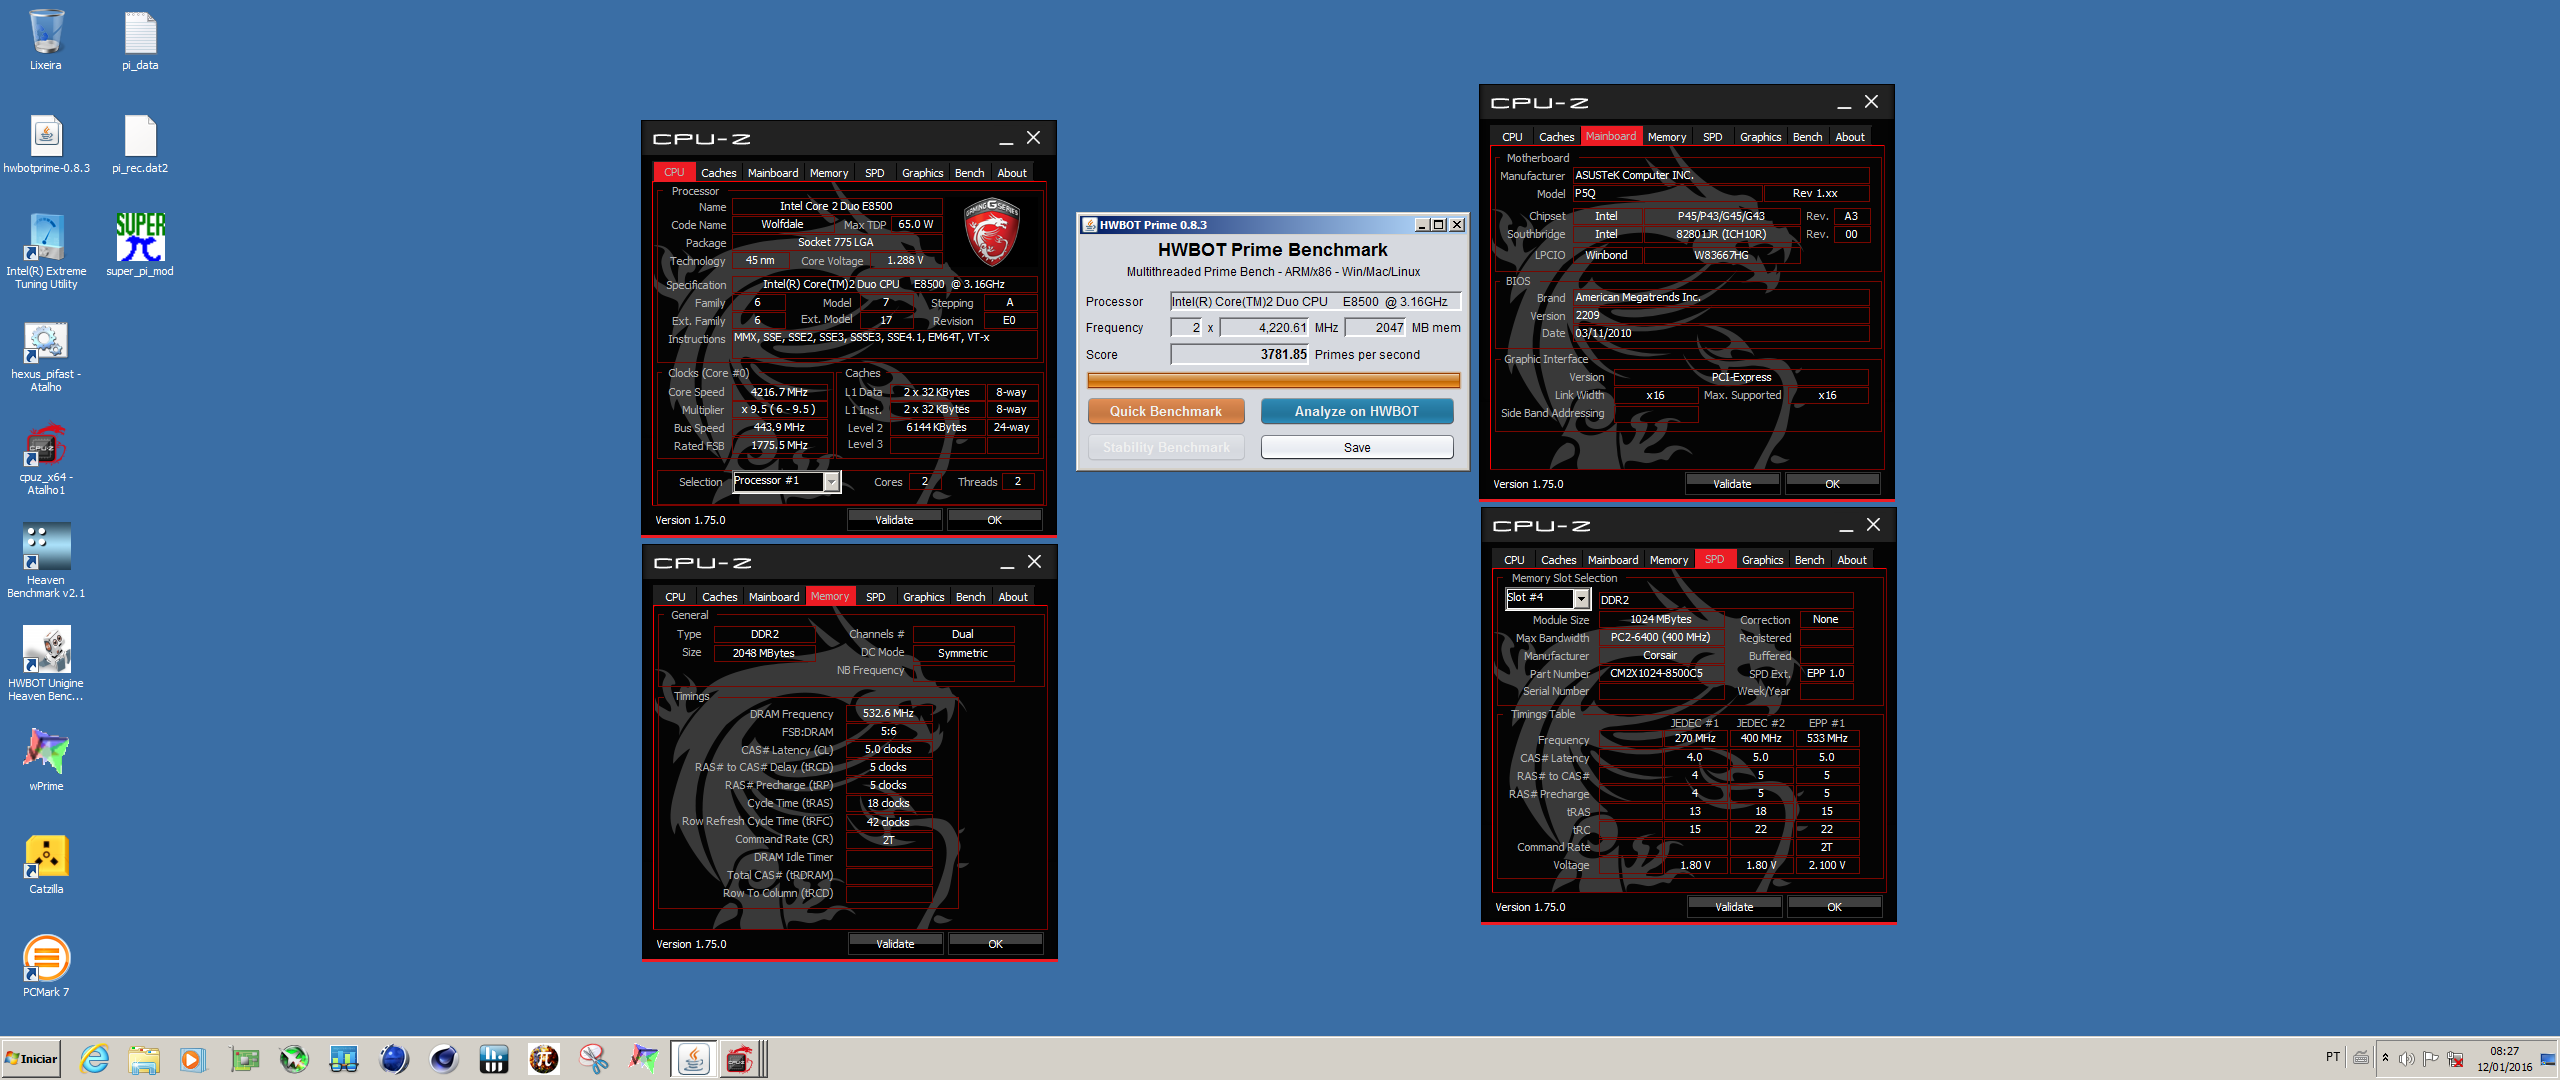Expand the Slot #4 memory slot dropdown
Viewport: 2560px width, 1080px height.
point(1581,598)
